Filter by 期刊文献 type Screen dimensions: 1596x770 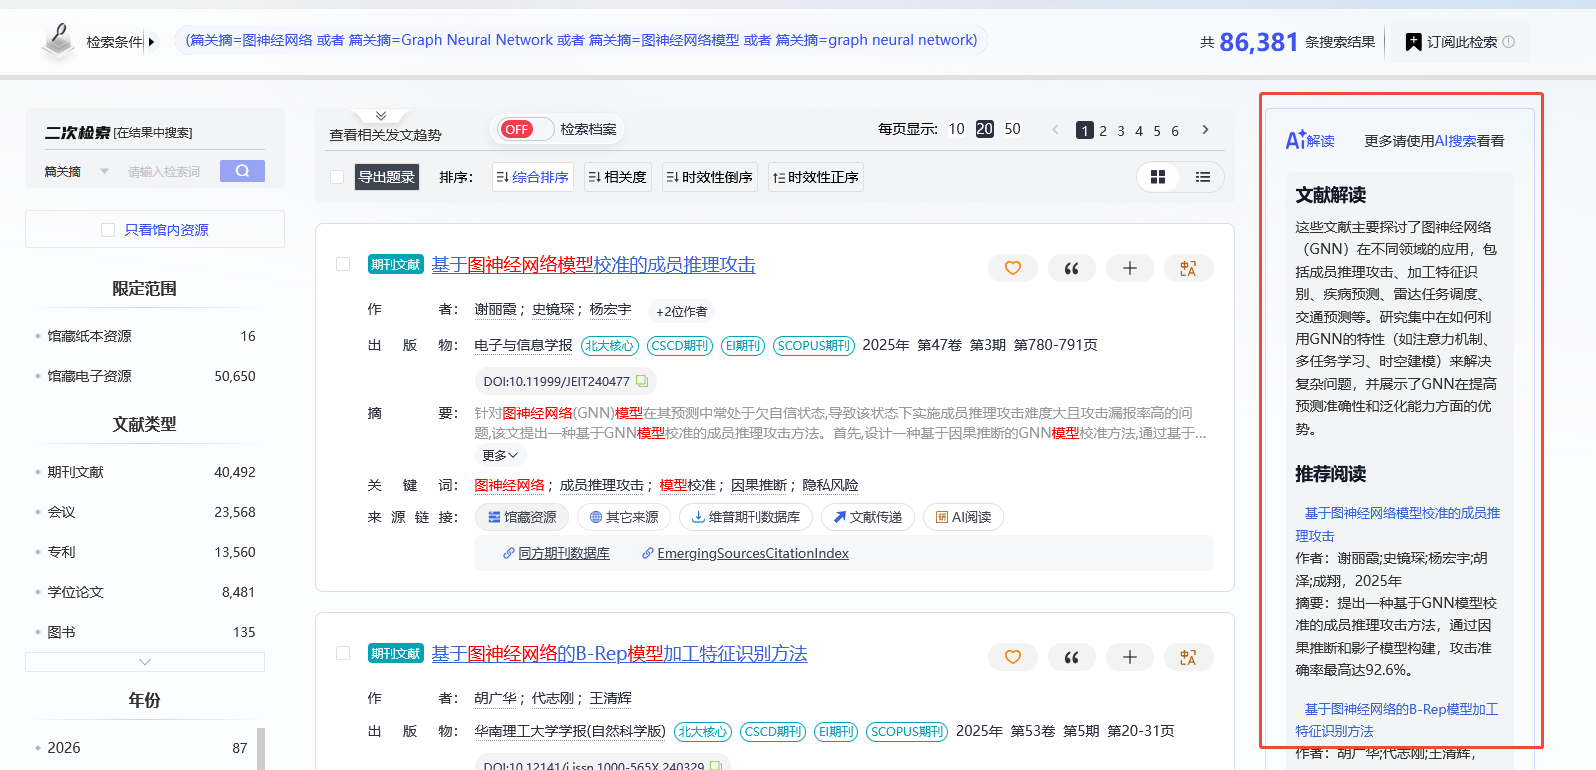click(x=75, y=472)
